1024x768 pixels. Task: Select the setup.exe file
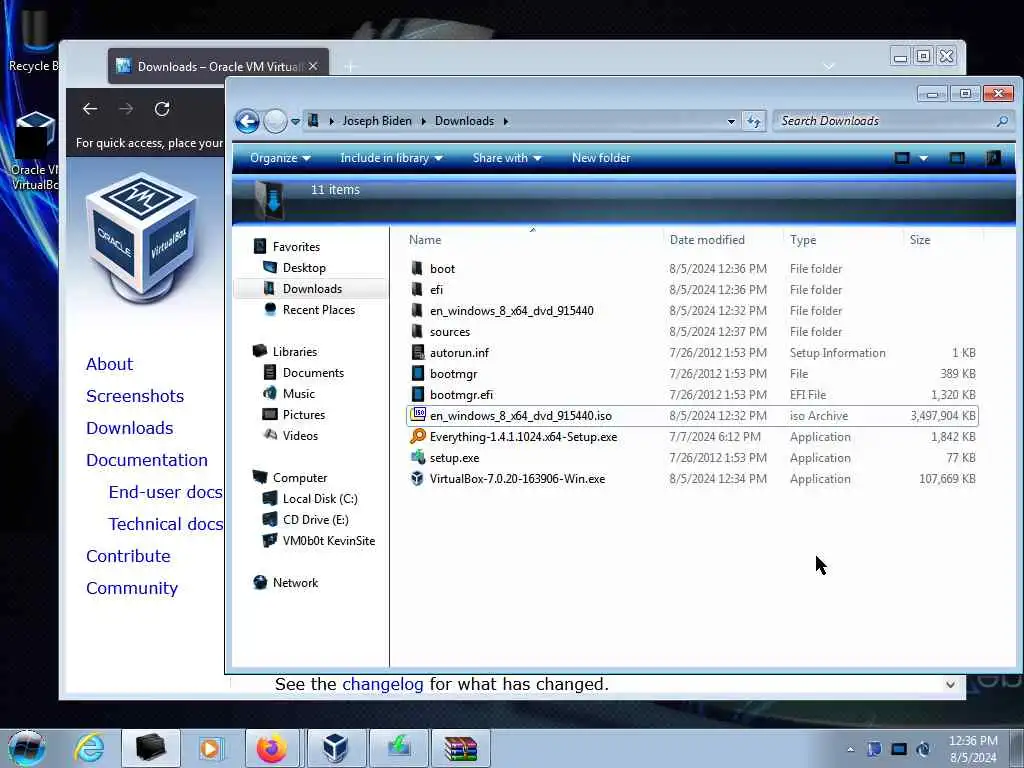click(692, 458)
